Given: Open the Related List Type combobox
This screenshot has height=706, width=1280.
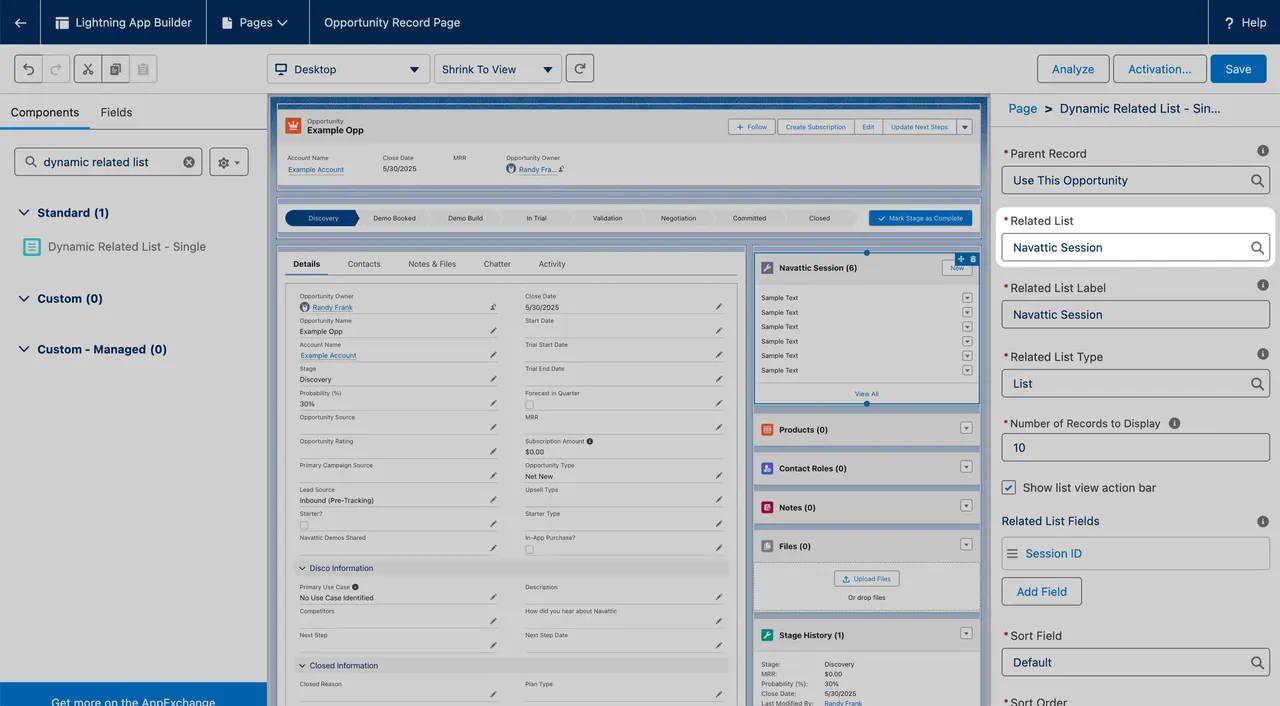Looking at the screenshot, I should (x=1135, y=383).
